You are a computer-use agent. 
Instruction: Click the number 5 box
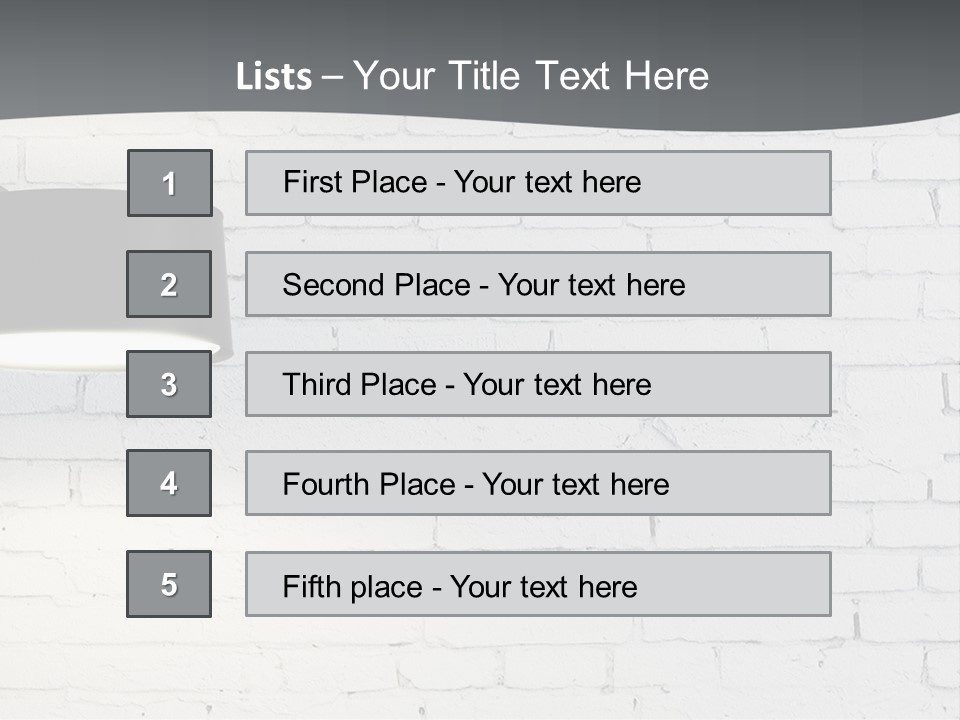[x=169, y=584]
